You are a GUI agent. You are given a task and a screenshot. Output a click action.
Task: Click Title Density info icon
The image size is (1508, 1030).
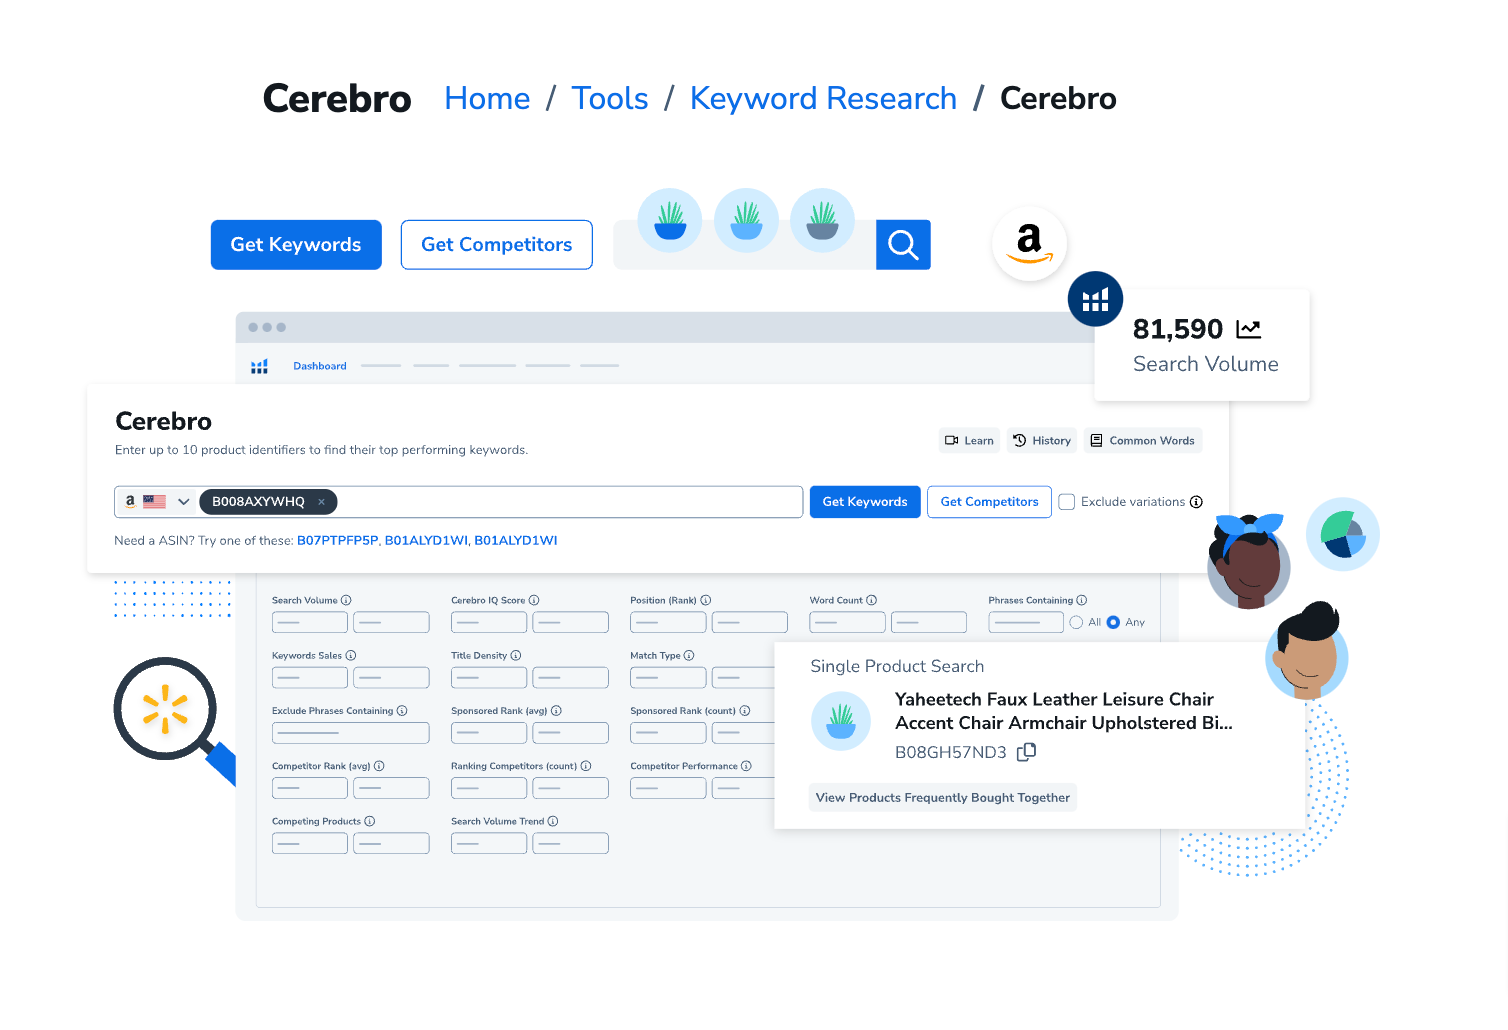click(516, 655)
